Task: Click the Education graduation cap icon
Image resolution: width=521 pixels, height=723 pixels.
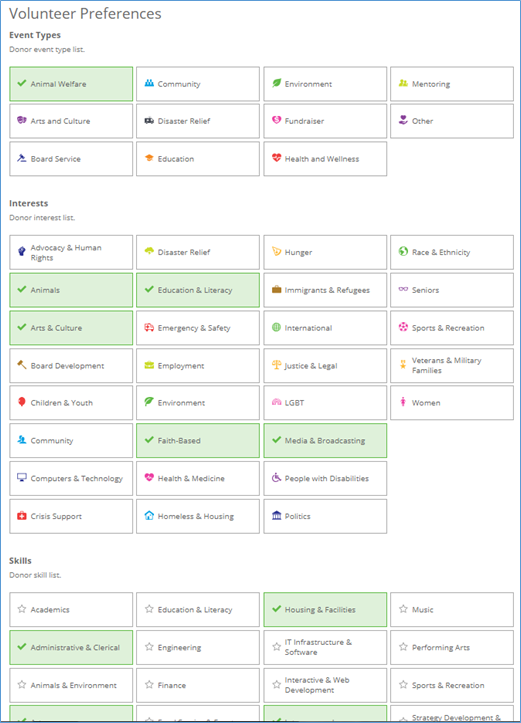Action: tap(149, 158)
